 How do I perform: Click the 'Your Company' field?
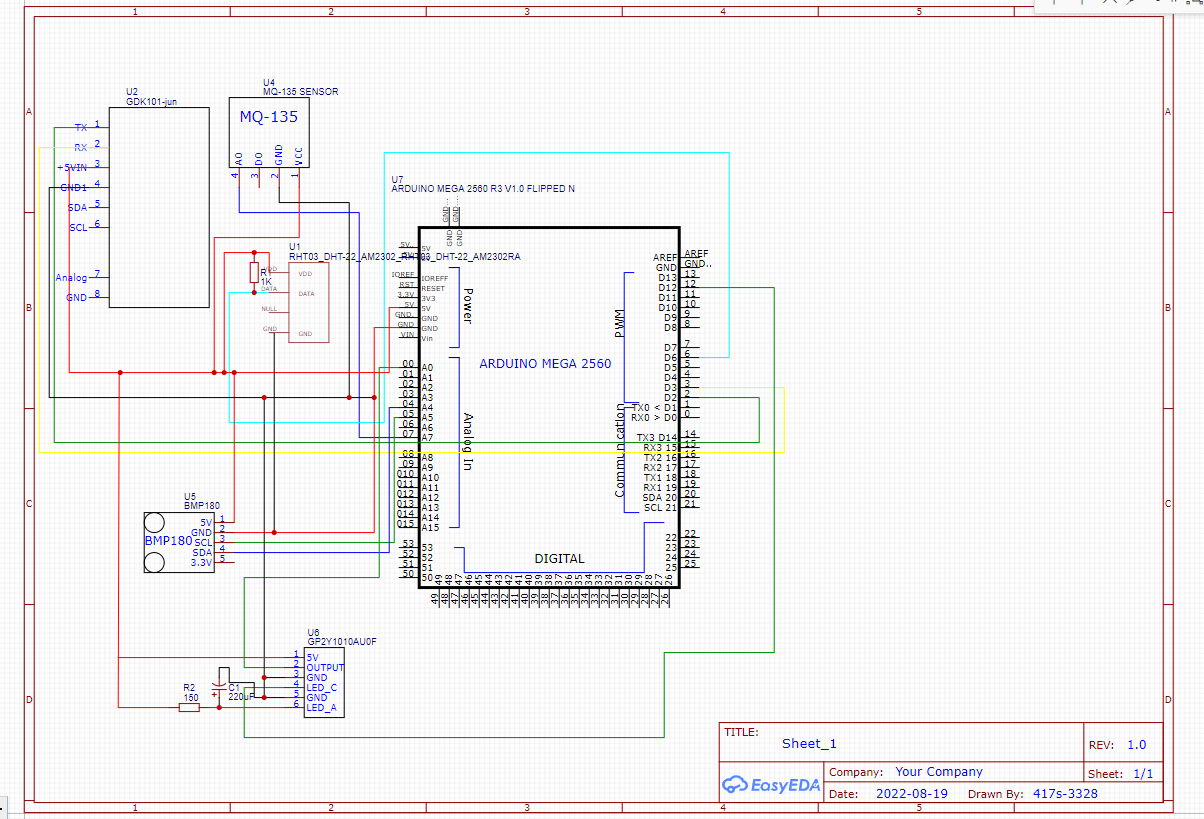[x=939, y=772]
